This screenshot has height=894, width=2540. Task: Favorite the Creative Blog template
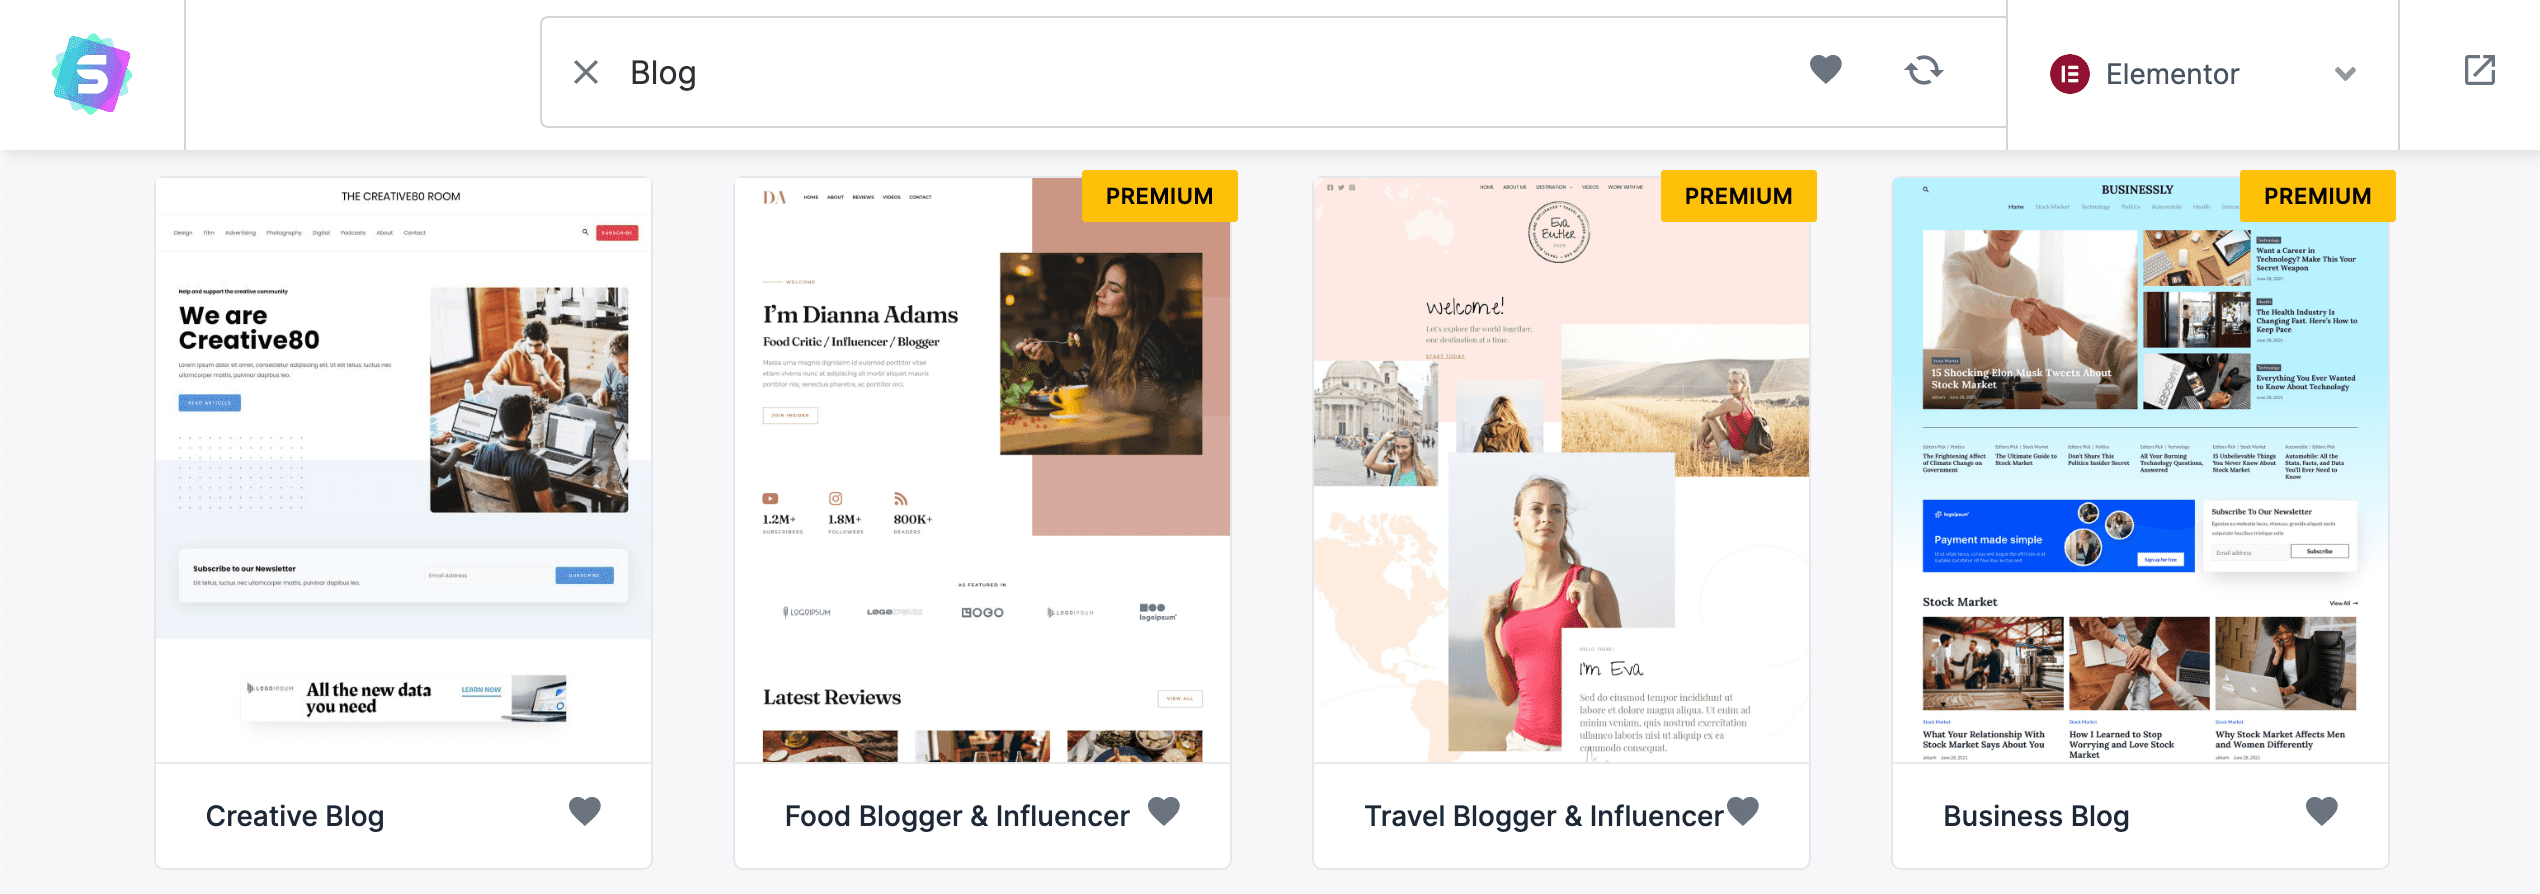[x=585, y=811]
